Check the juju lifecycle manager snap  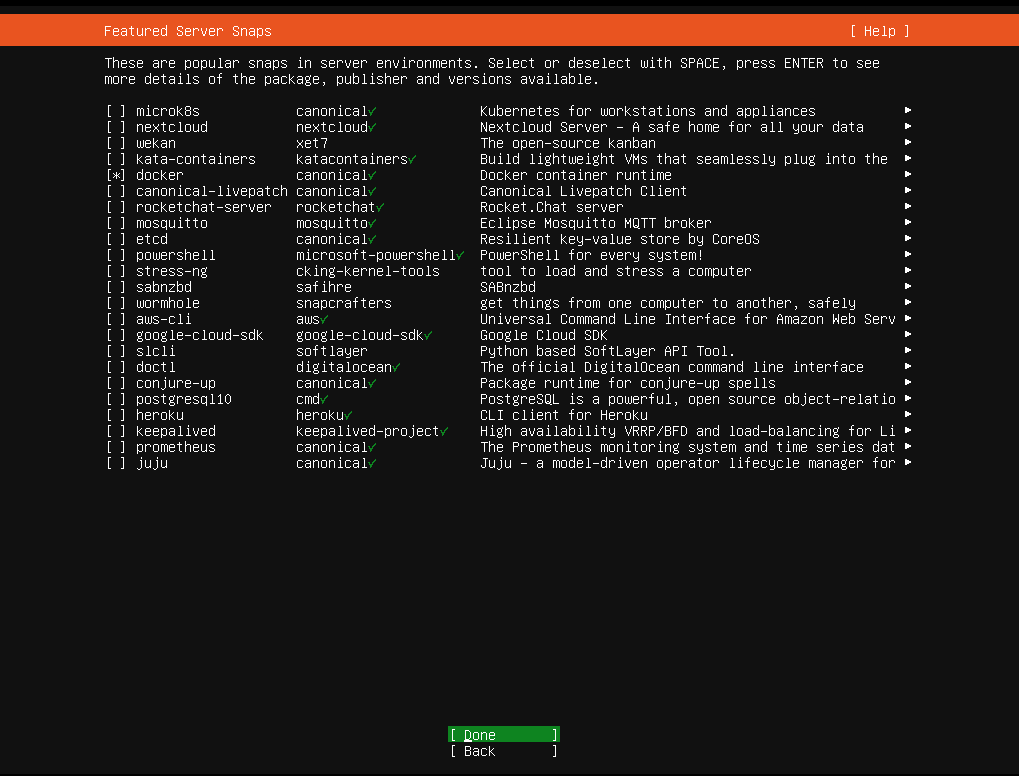pyautogui.click(x=115, y=463)
